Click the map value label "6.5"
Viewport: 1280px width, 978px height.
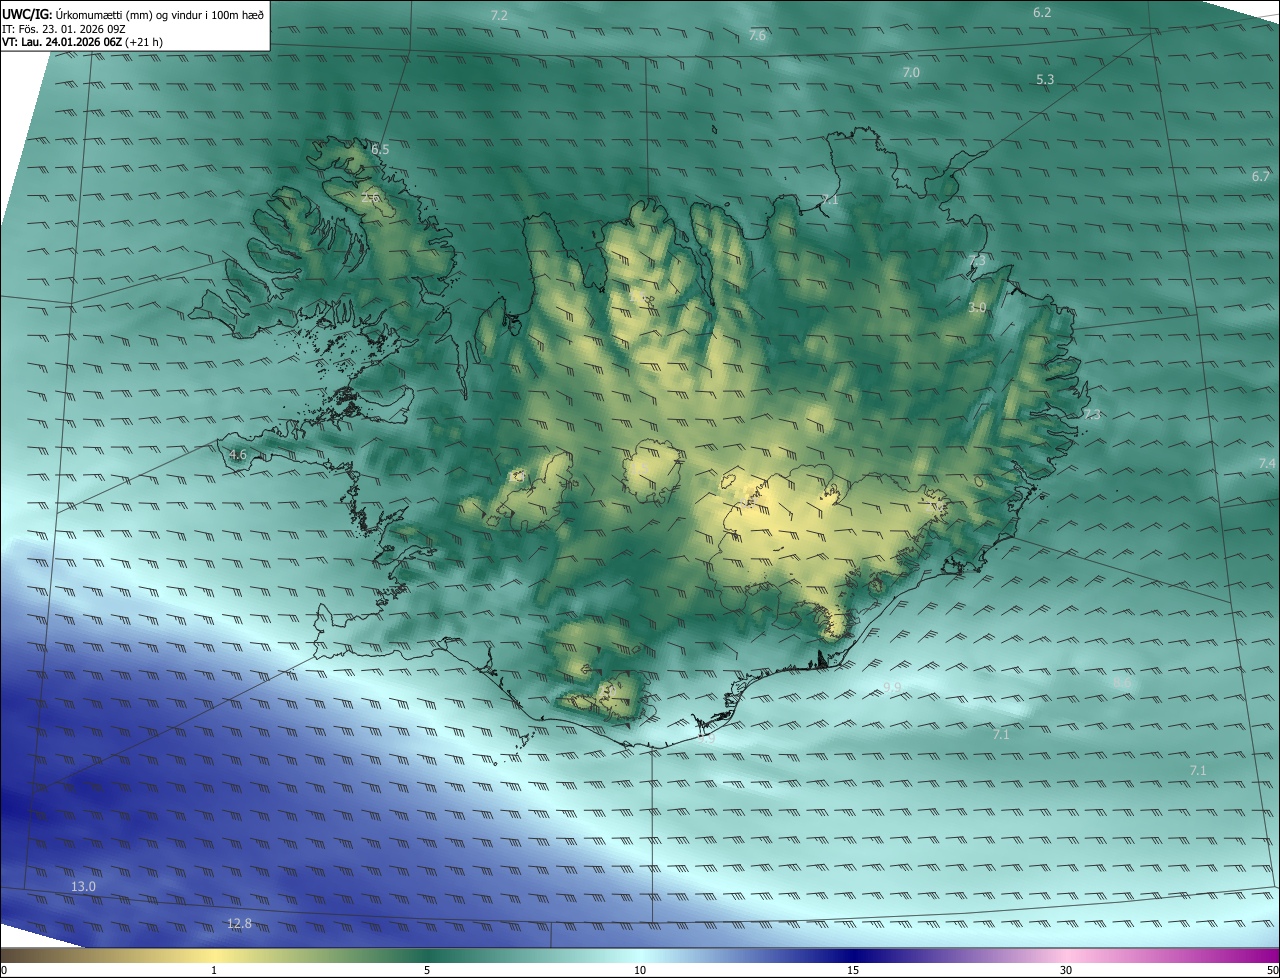tap(380, 149)
